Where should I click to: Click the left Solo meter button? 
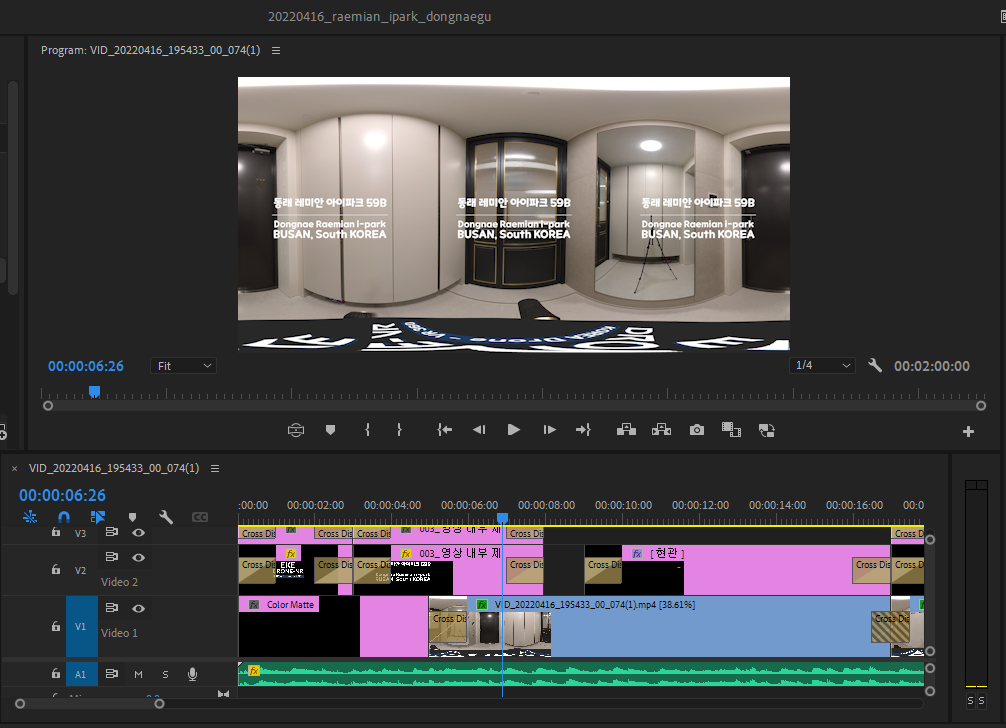point(970,700)
